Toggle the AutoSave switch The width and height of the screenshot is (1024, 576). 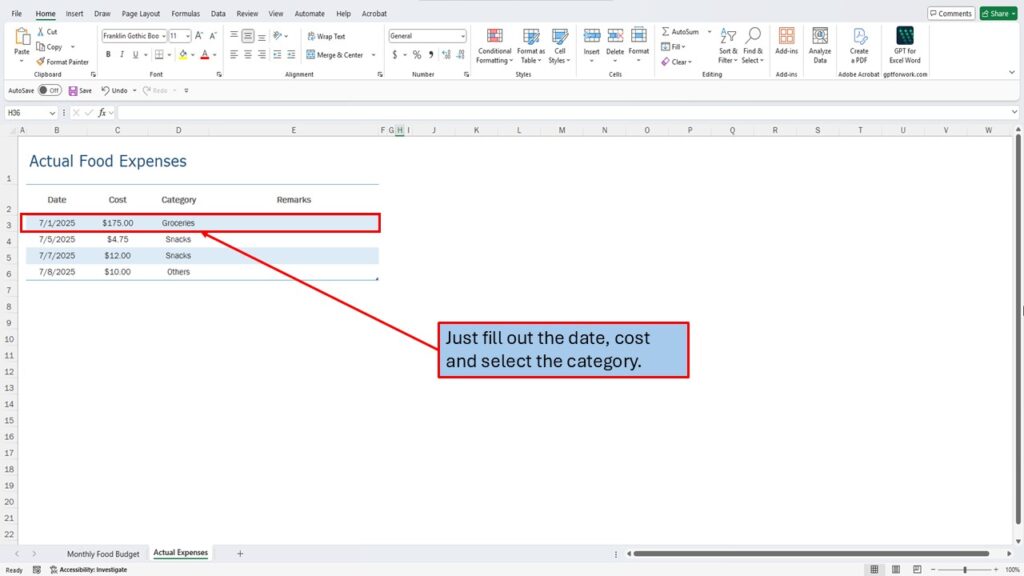tap(49, 90)
